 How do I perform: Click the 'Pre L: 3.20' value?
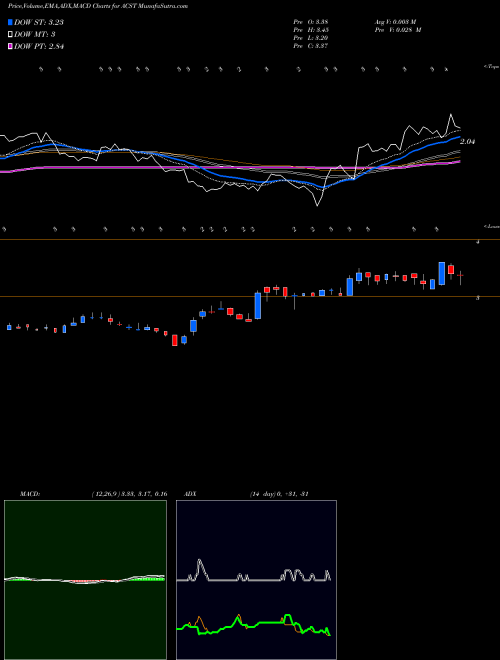(x=311, y=38)
